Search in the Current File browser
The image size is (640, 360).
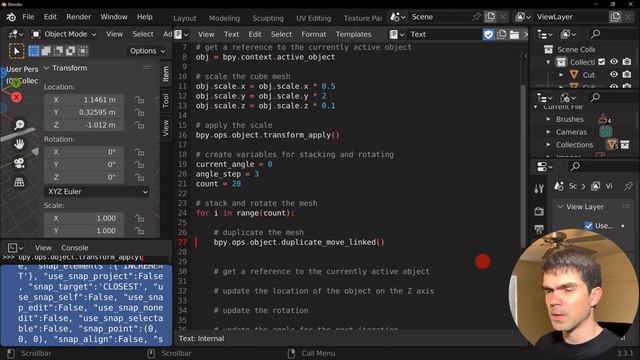coord(596,98)
